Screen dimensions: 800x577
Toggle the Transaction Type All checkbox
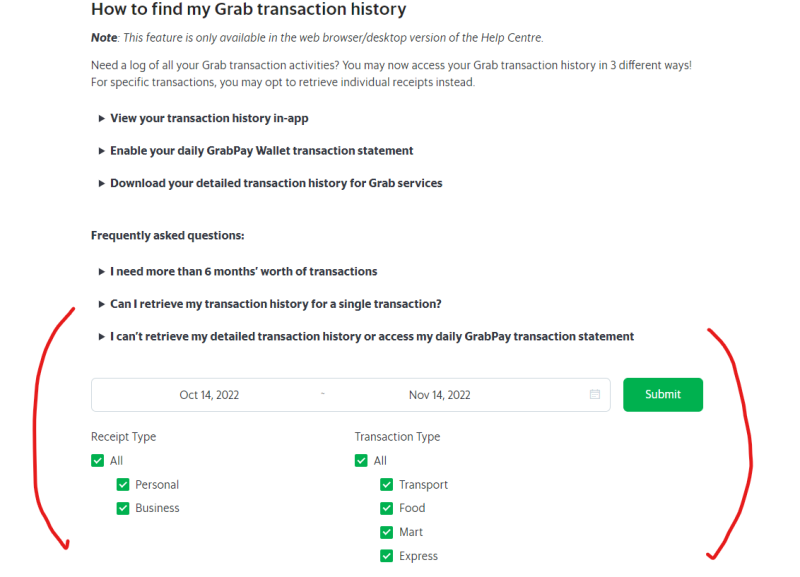click(361, 461)
